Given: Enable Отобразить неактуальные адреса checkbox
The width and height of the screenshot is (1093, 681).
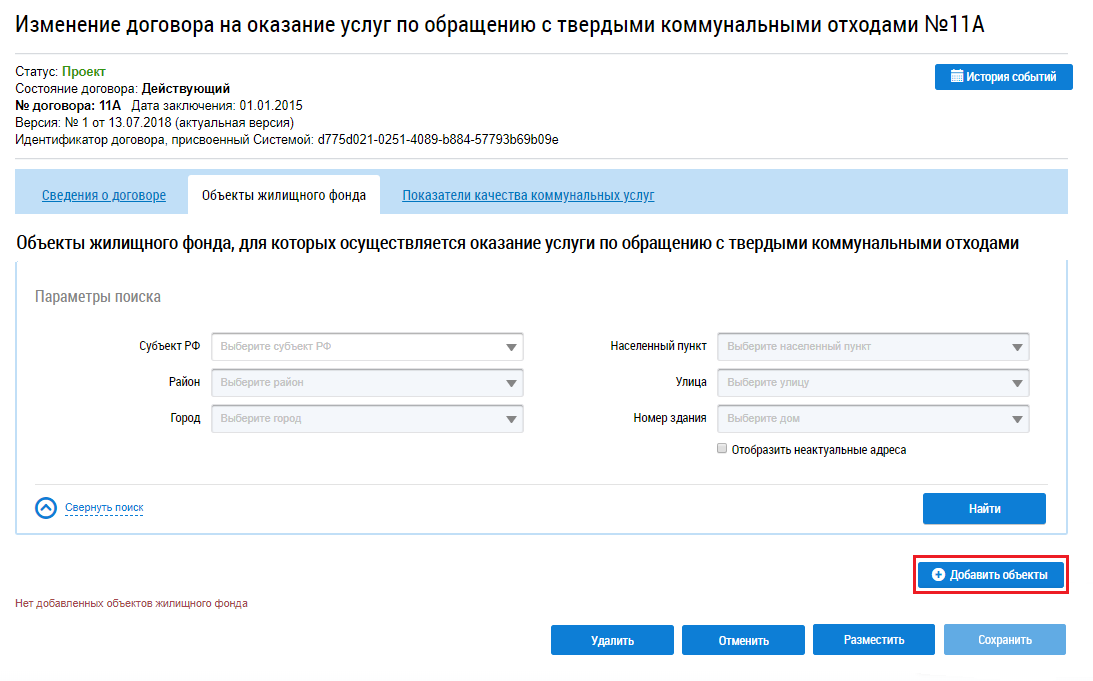Looking at the screenshot, I should 722,450.
